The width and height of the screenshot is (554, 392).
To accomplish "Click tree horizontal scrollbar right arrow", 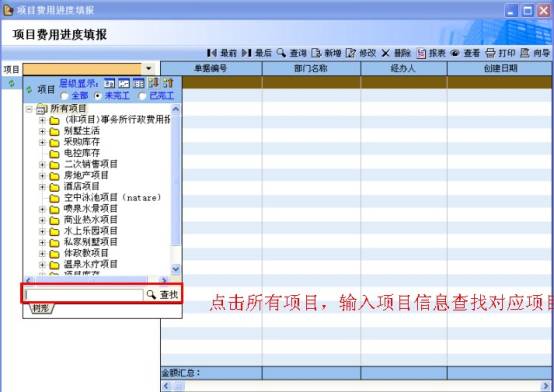I will tap(164, 280).
